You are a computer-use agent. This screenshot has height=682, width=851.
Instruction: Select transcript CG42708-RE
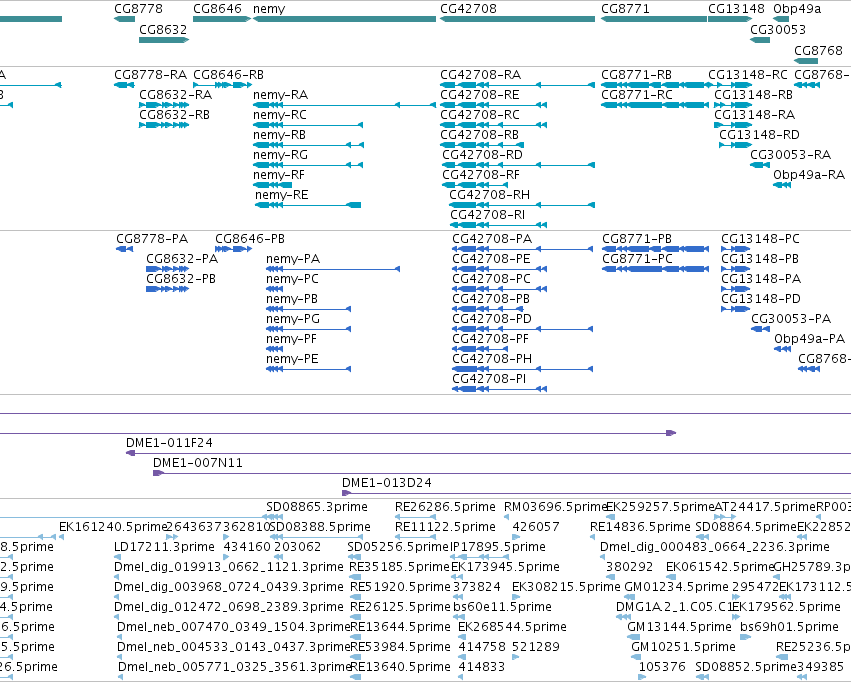point(479,94)
